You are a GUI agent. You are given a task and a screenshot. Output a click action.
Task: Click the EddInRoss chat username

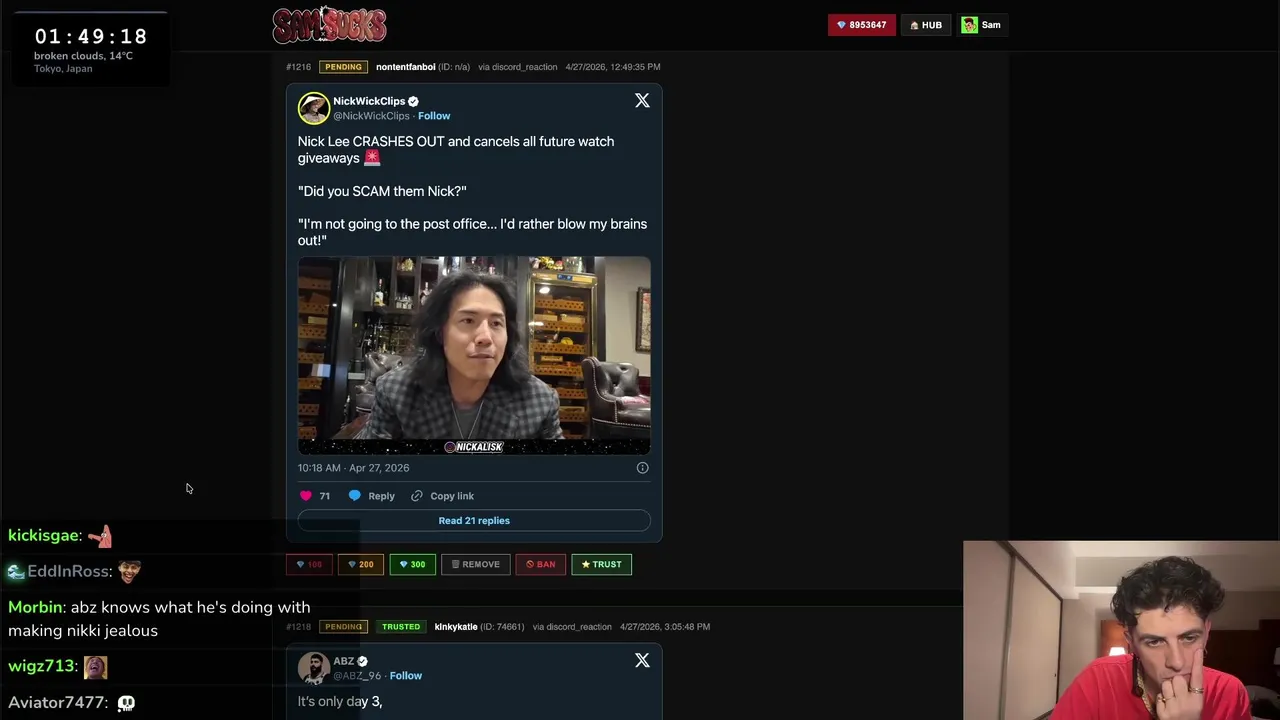click(x=69, y=572)
